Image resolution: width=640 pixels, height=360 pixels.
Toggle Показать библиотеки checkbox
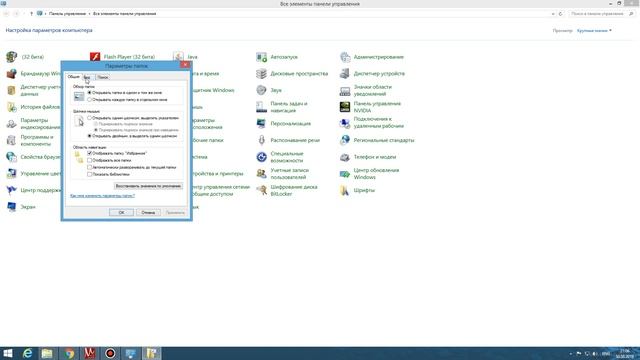tap(89, 174)
